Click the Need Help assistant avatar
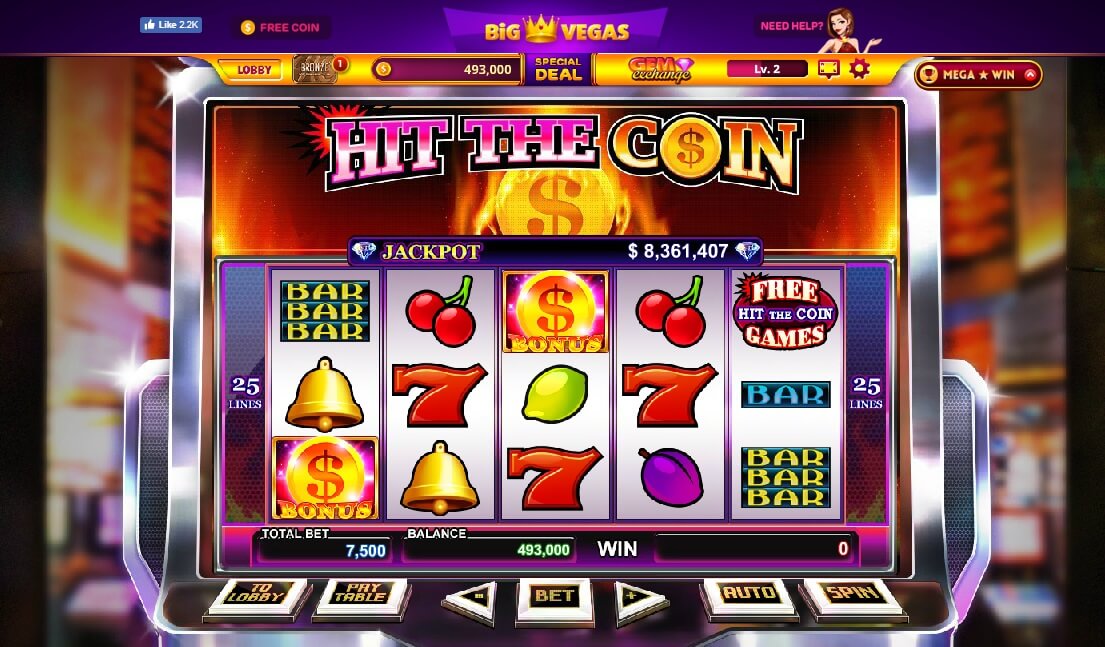Viewport: 1105px width, 647px height. [842, 30]
